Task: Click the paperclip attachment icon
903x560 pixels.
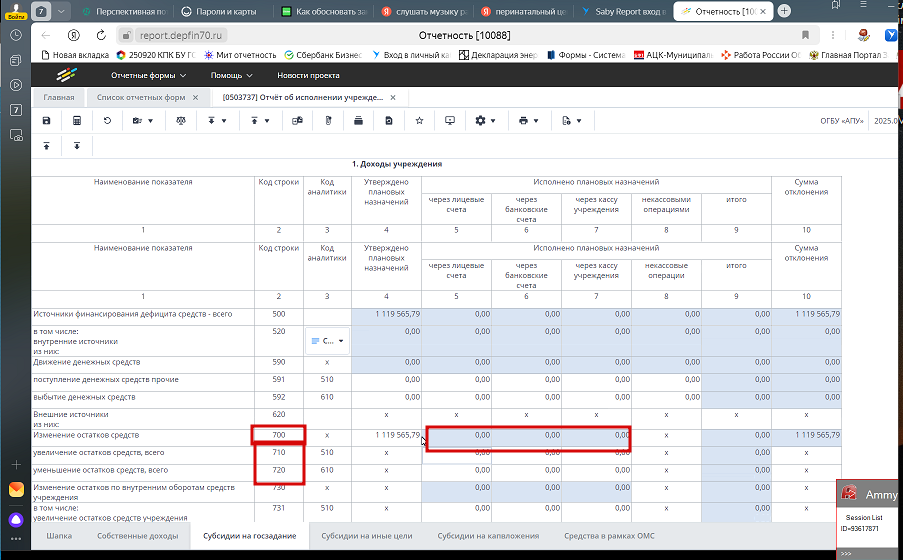Action: point(328,121)
